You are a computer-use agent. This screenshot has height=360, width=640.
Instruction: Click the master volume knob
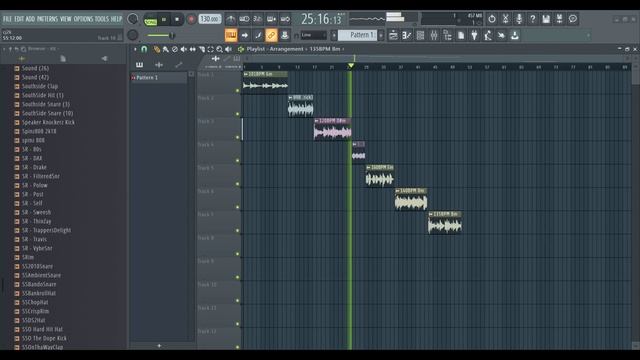tap(133, 19)
